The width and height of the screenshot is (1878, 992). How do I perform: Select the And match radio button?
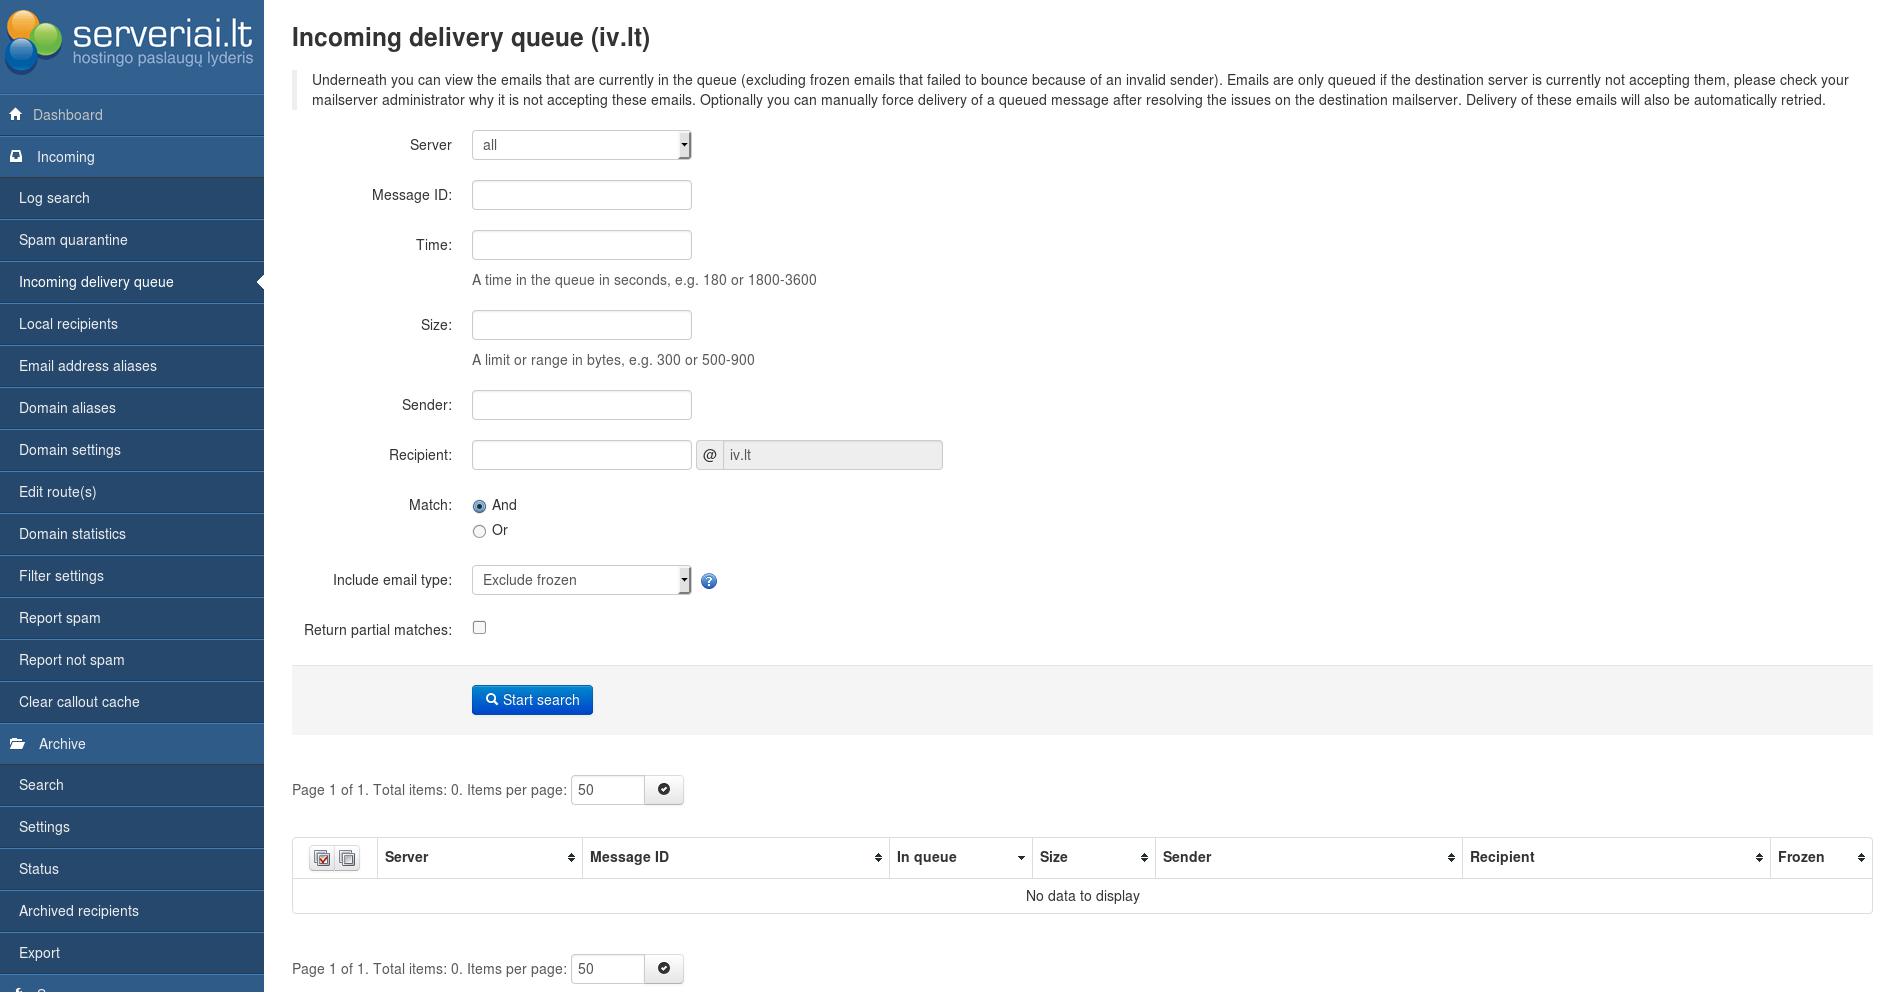[x=480, y=506]
